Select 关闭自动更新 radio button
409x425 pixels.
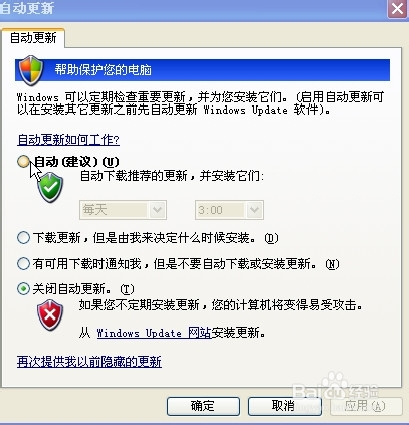(23, 289)
